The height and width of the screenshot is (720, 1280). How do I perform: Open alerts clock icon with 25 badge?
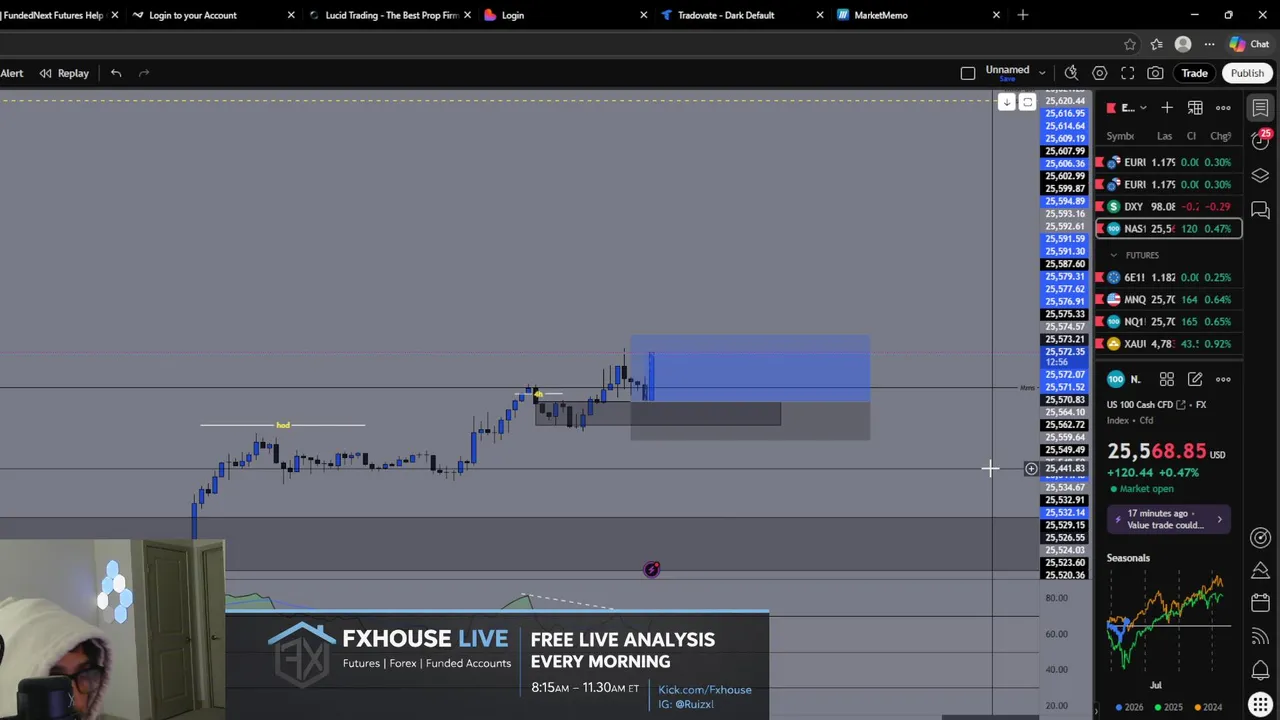point(1260,141)
